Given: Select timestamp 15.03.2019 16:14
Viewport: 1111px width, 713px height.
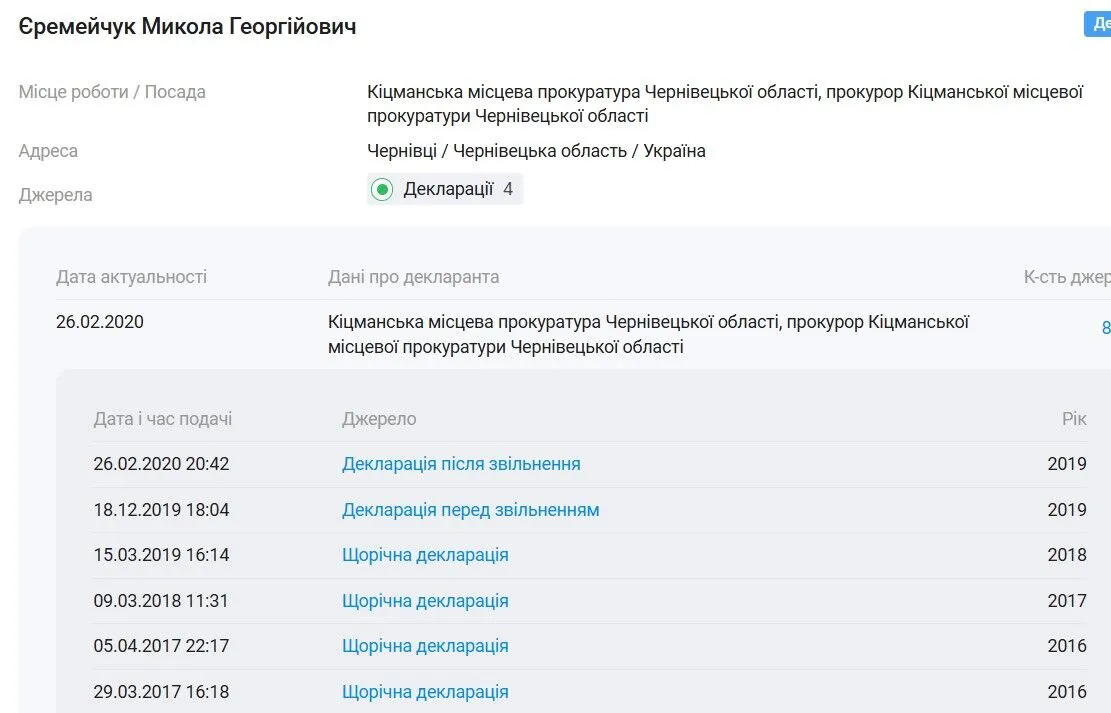Looking at the screenshot, I should (x=162, y=555).
